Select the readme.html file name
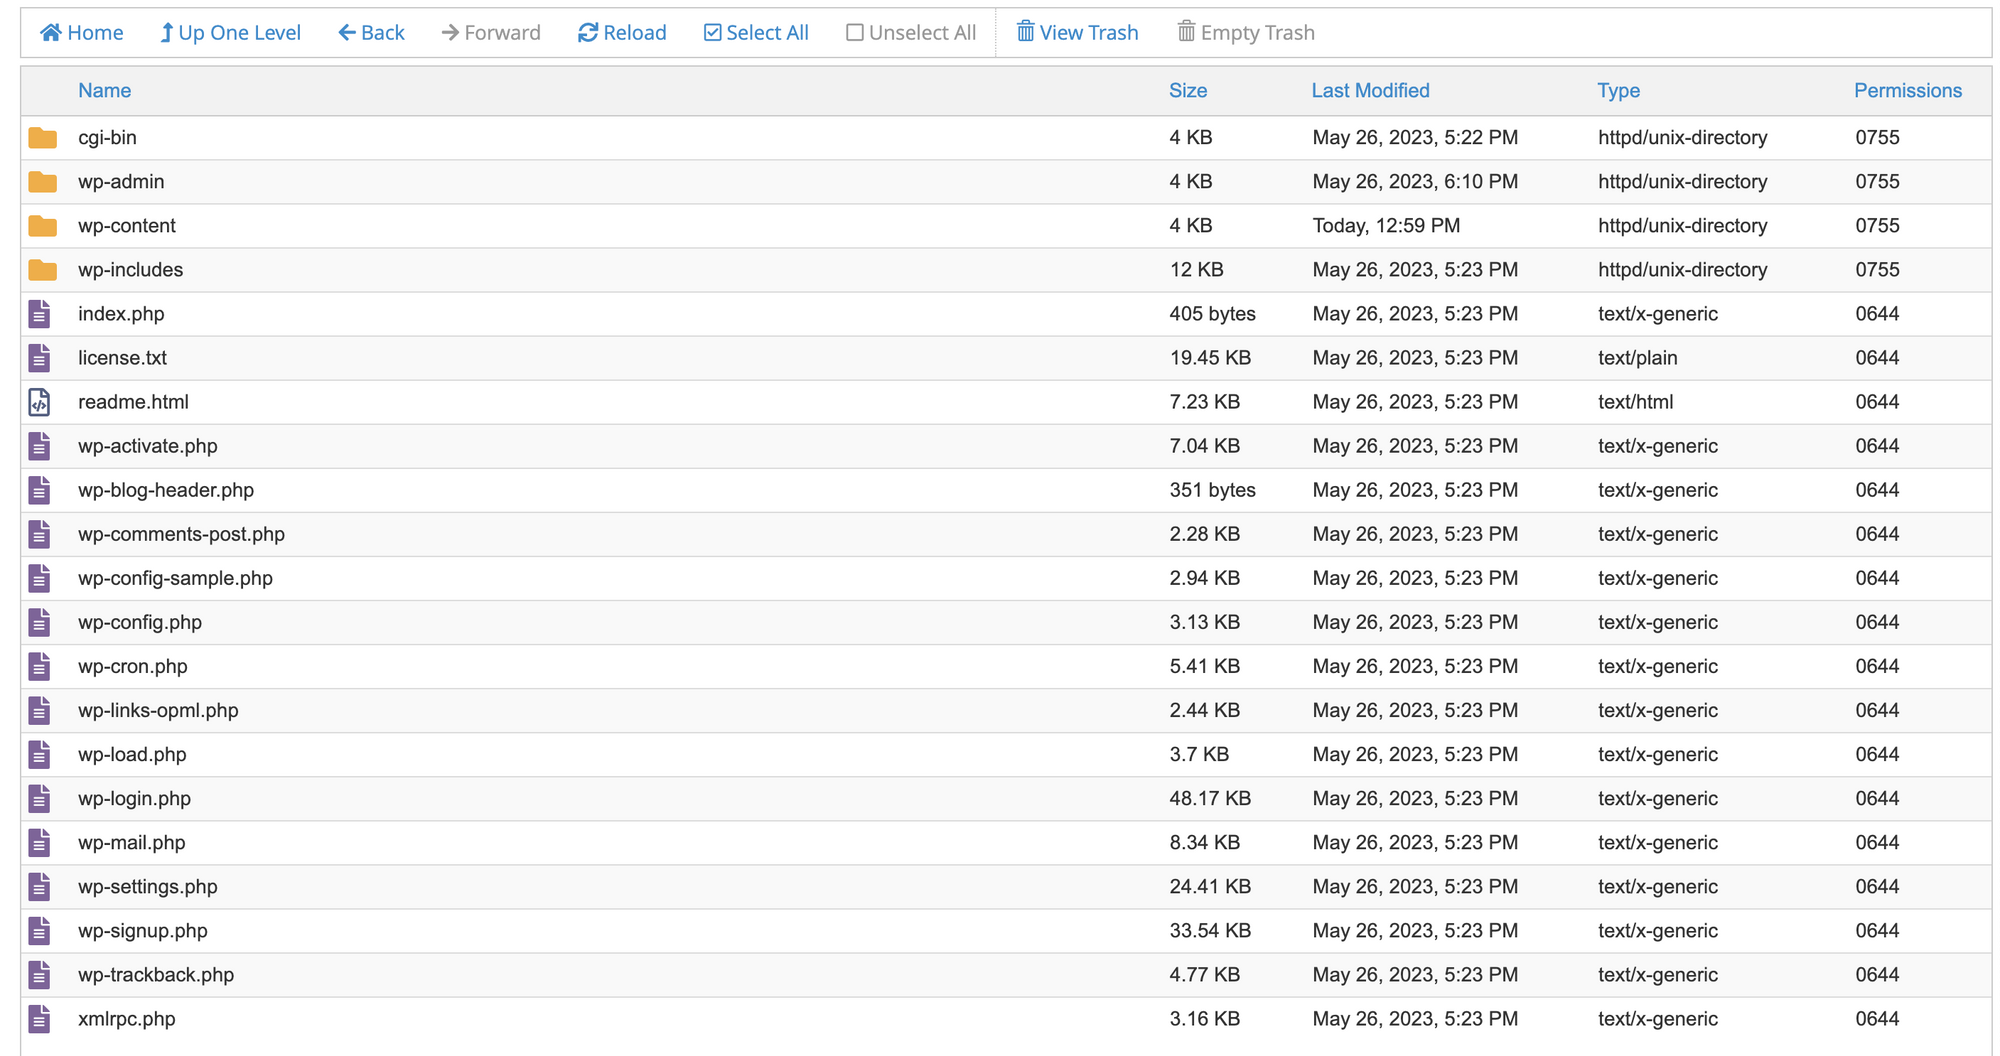 [x=133, y=402]
